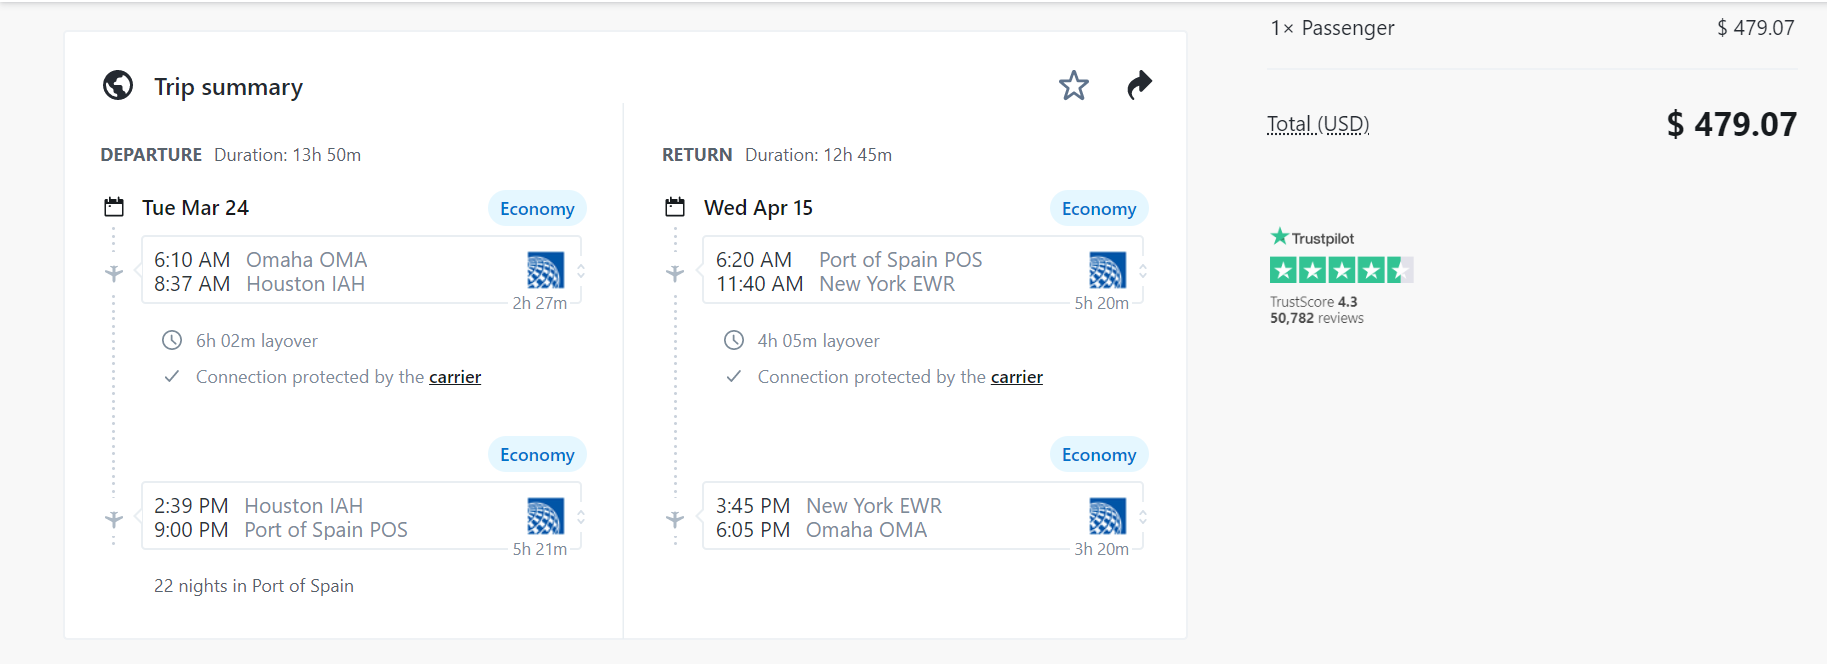The width and height of the screenshot is (1827, 664).
Task: Click the Trustpilot logo
Action: coord(1312,238)
